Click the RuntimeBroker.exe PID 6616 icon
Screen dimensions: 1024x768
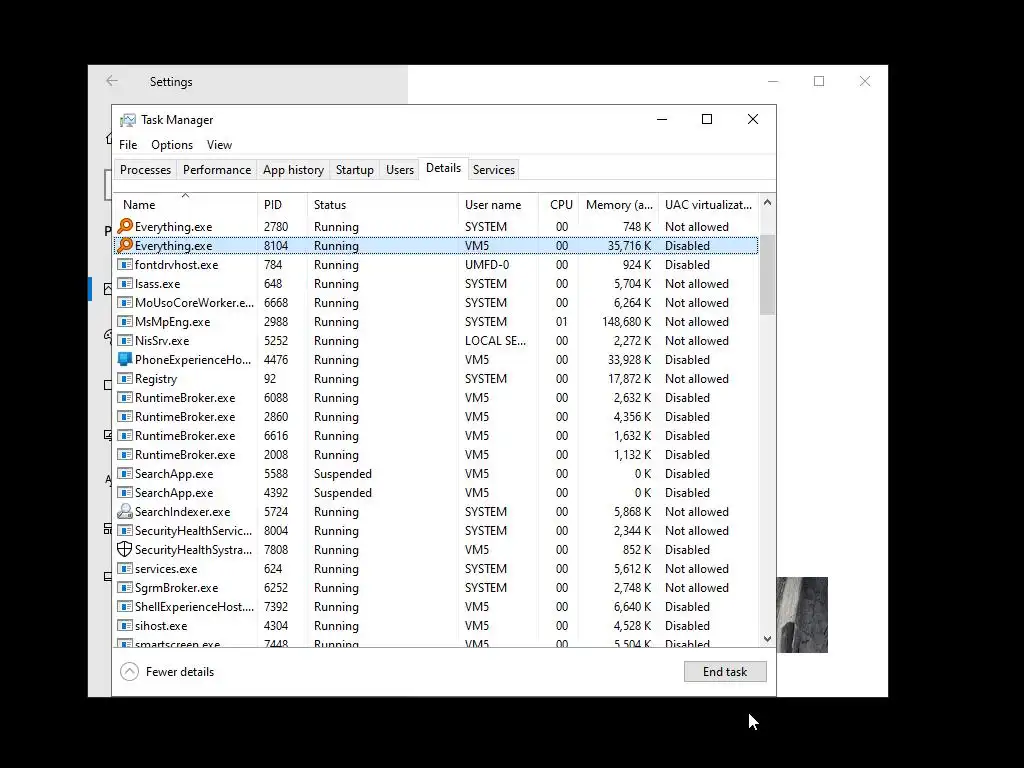point(125,435)
